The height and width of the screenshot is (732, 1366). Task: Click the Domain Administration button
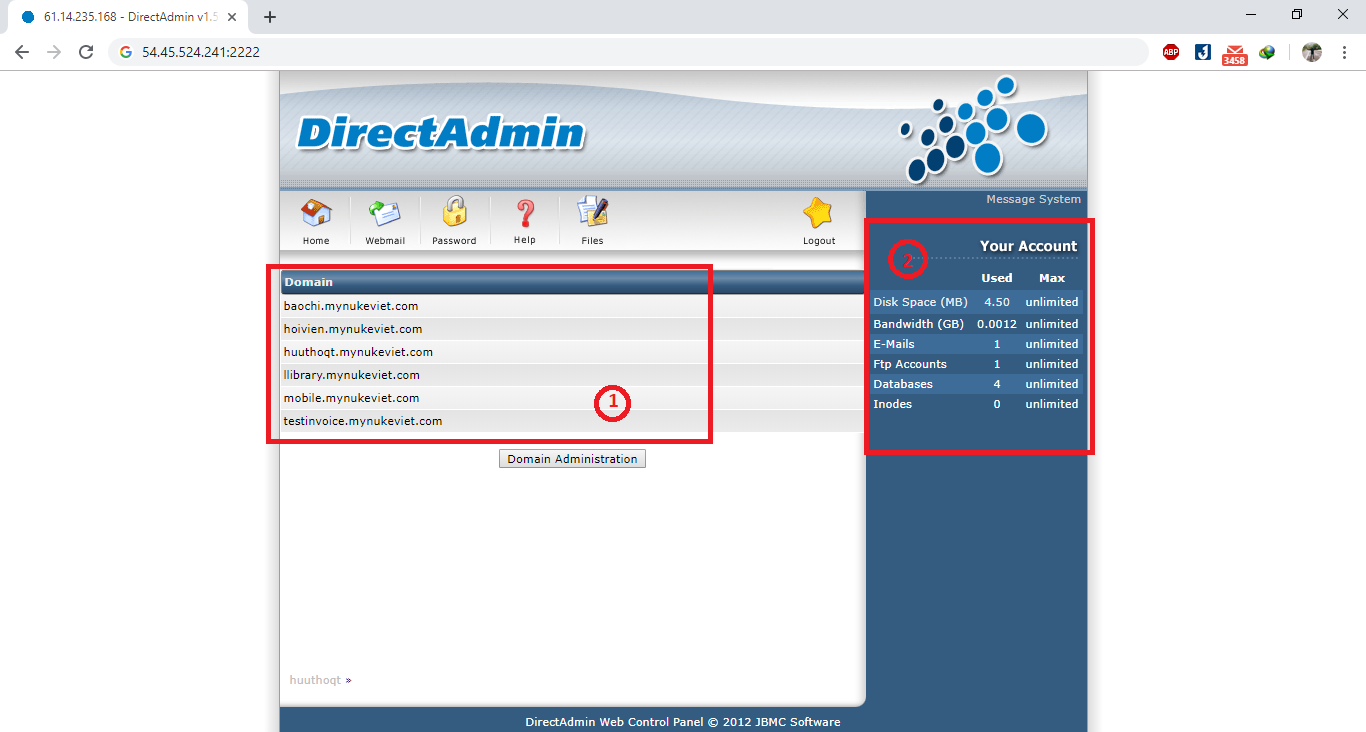point(572,459)
